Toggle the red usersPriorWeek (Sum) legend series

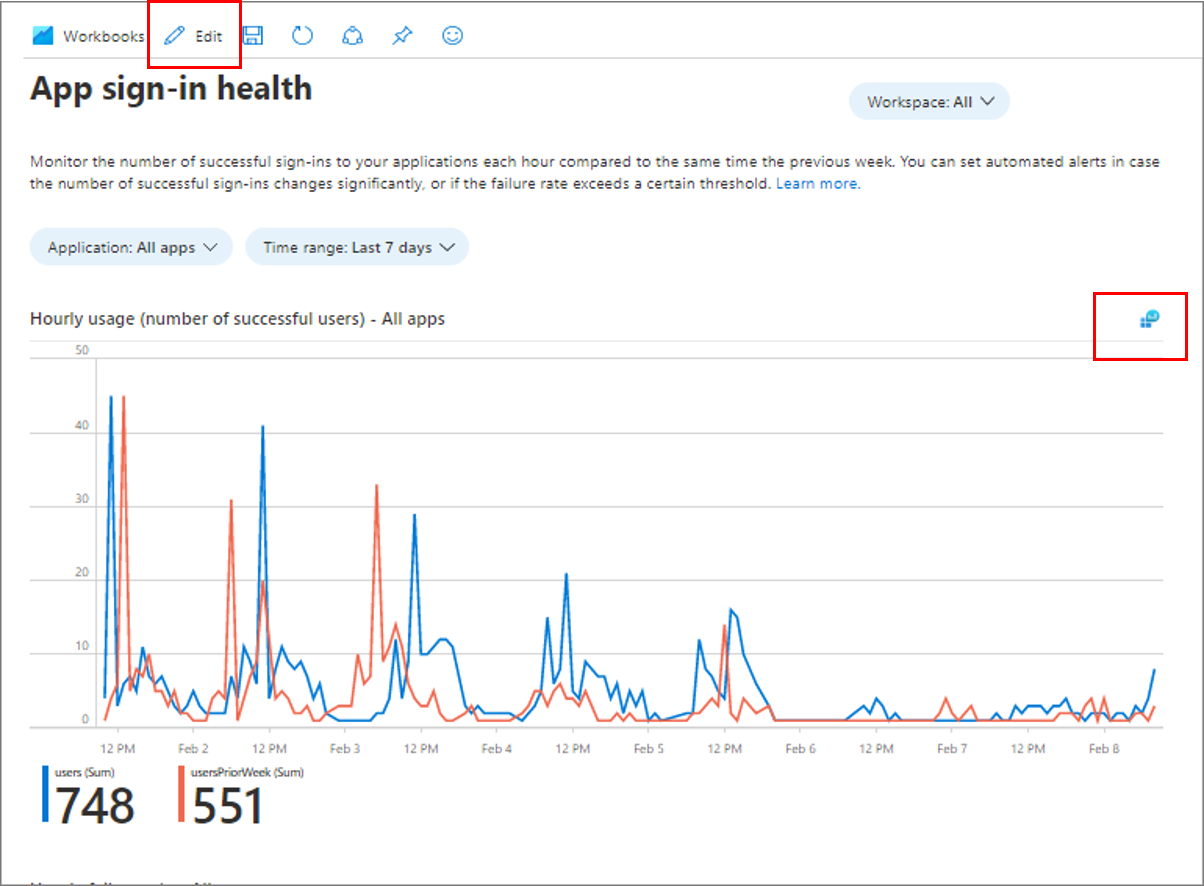[x=246, y=772]
